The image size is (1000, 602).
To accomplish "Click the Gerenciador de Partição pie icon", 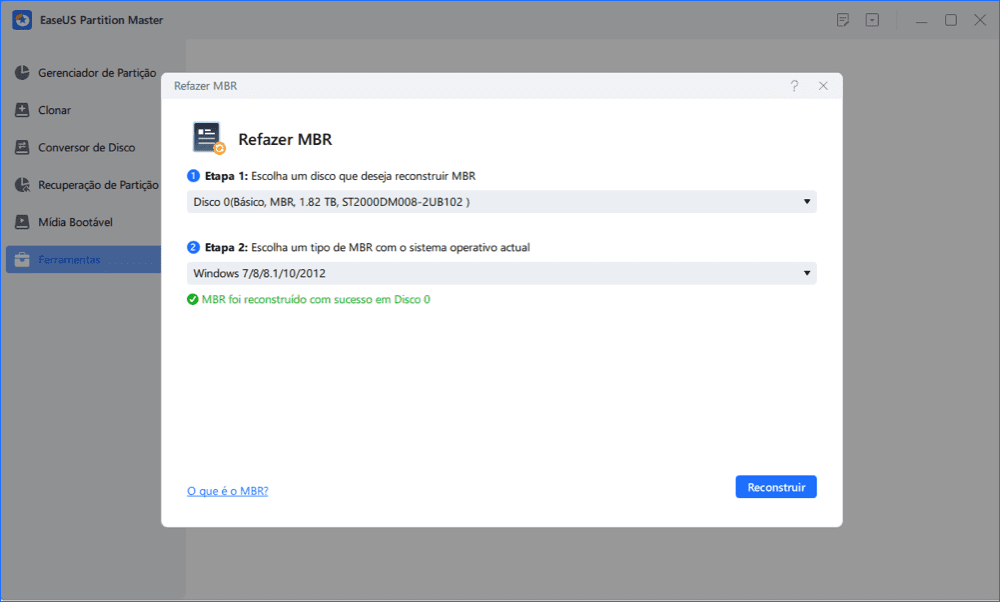I will [x=22, y=73].
